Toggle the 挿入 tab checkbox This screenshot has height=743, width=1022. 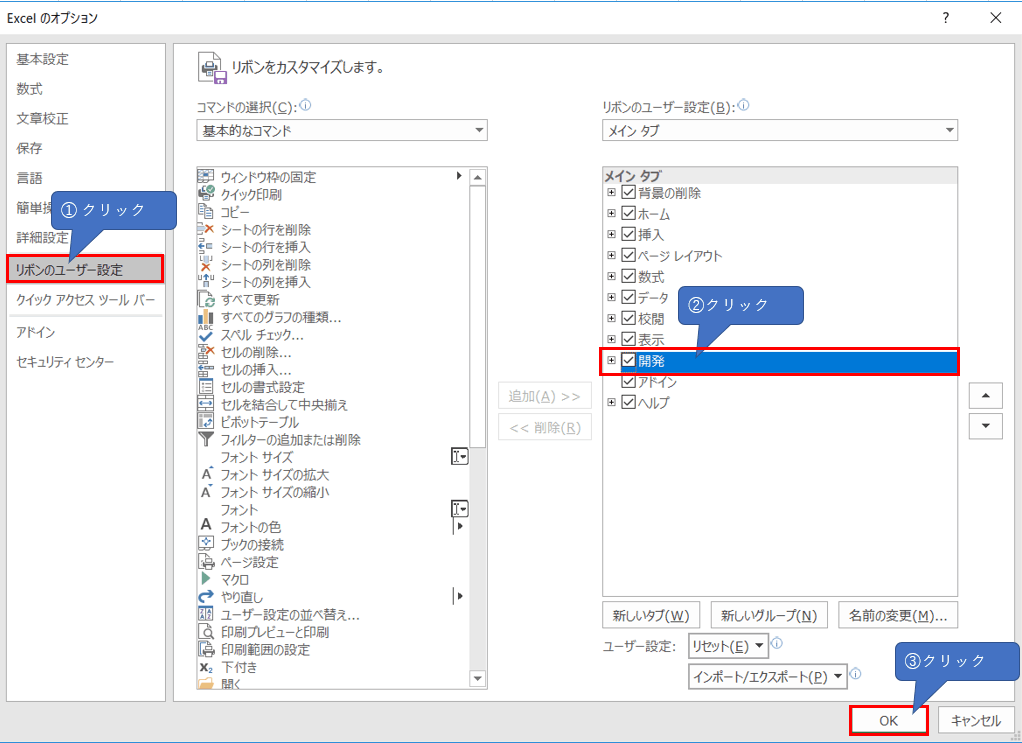[628, 234]
